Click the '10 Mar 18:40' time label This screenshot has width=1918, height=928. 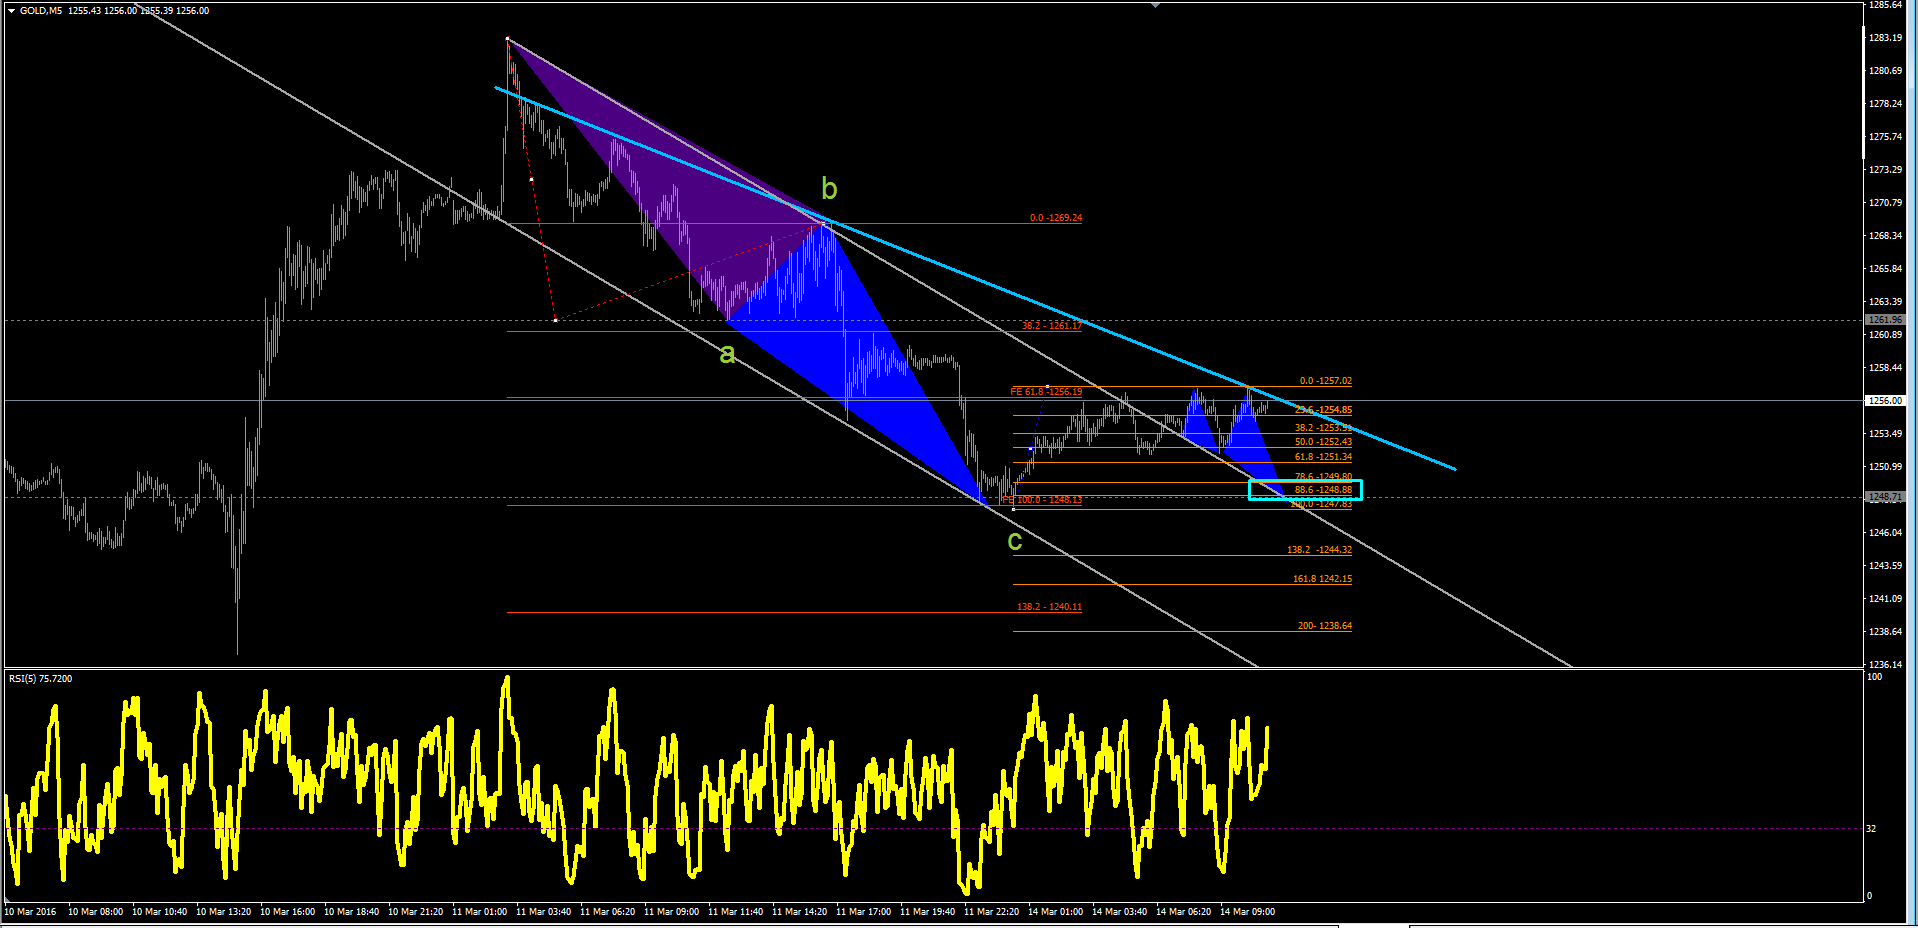coord(352,912)
